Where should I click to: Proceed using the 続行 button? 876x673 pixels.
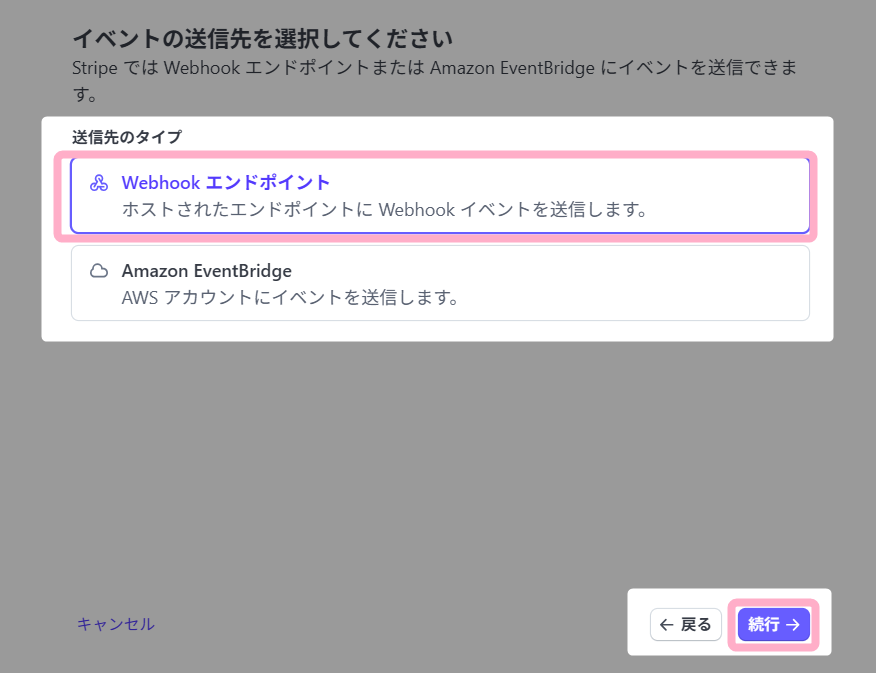(773, 625)
